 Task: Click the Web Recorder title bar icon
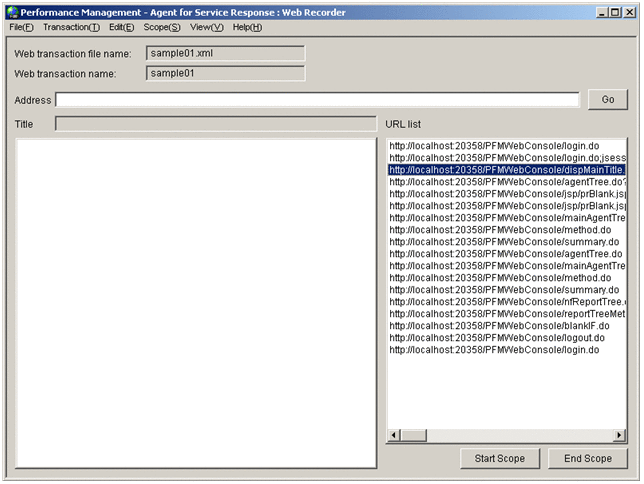tap(13, 12)
